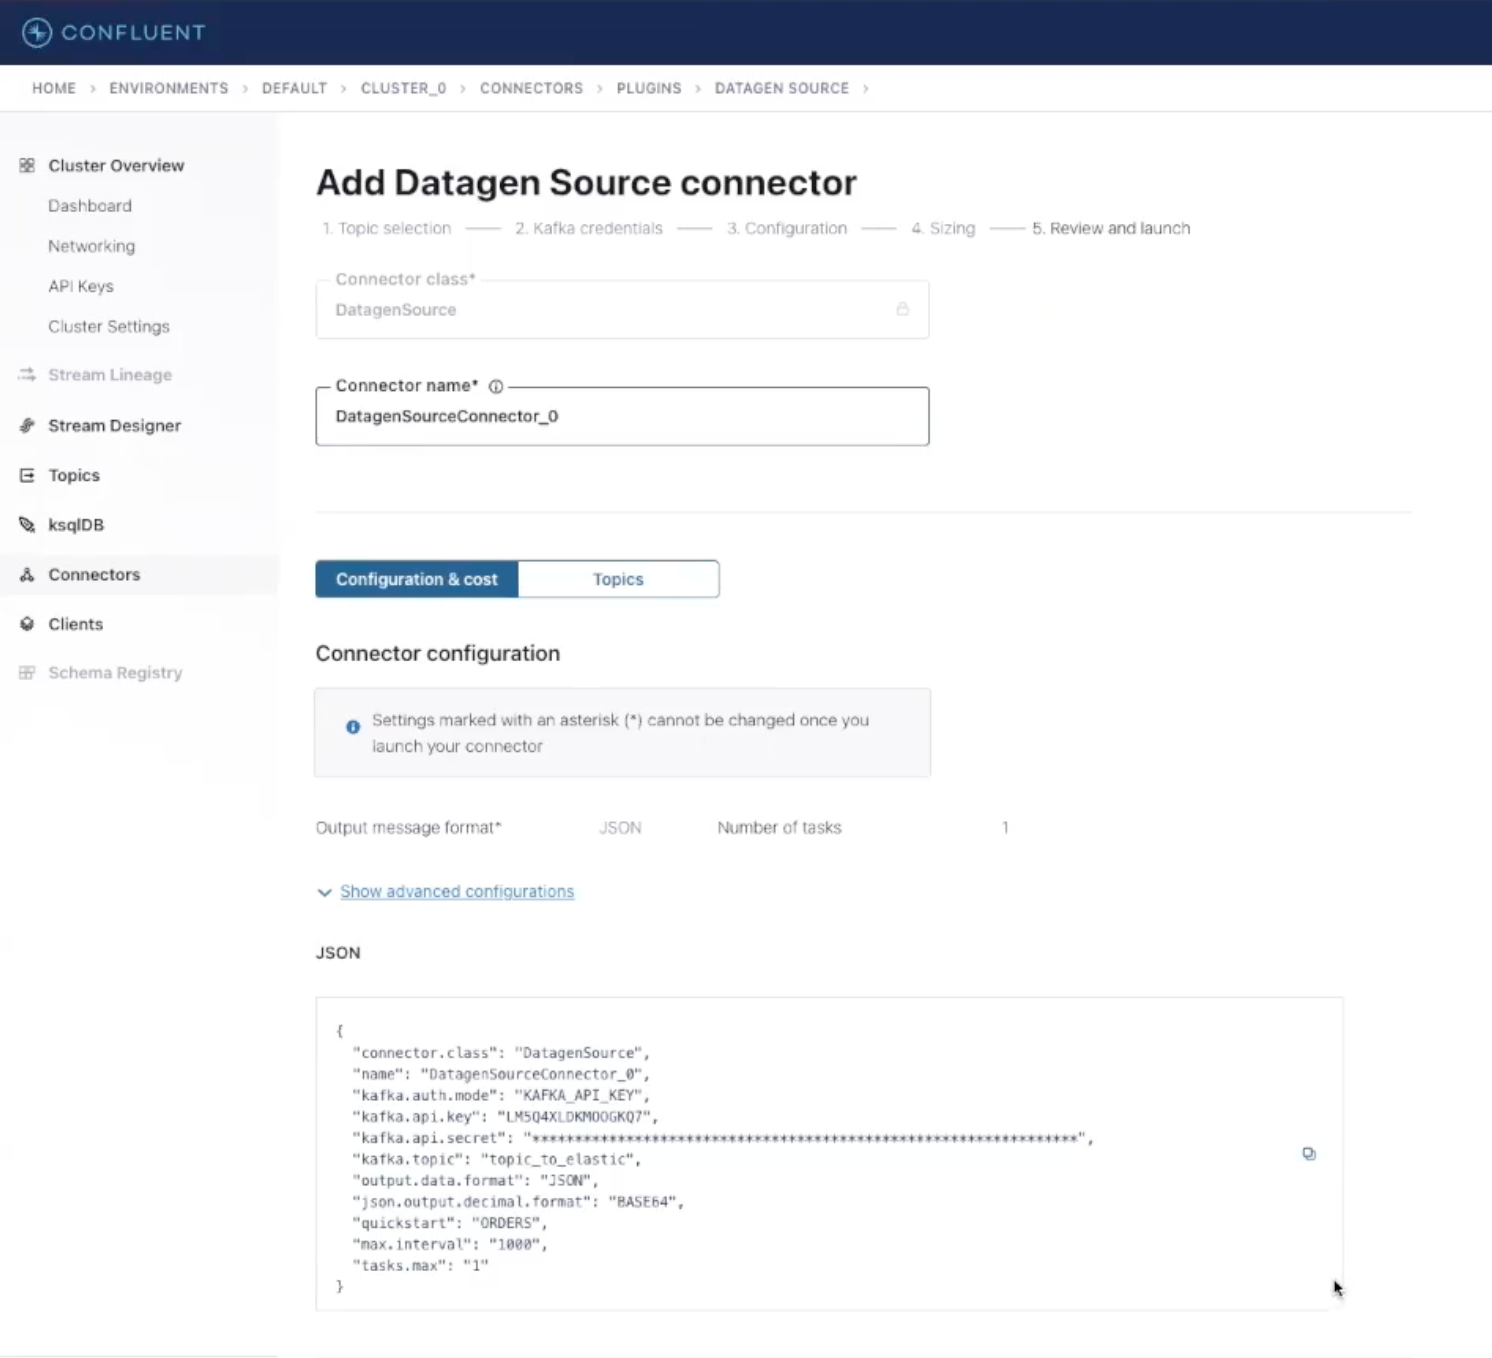The image size is (1492, 1358).
Task: Click the "kafka.api.key" JSON line
Action: 505,1117
